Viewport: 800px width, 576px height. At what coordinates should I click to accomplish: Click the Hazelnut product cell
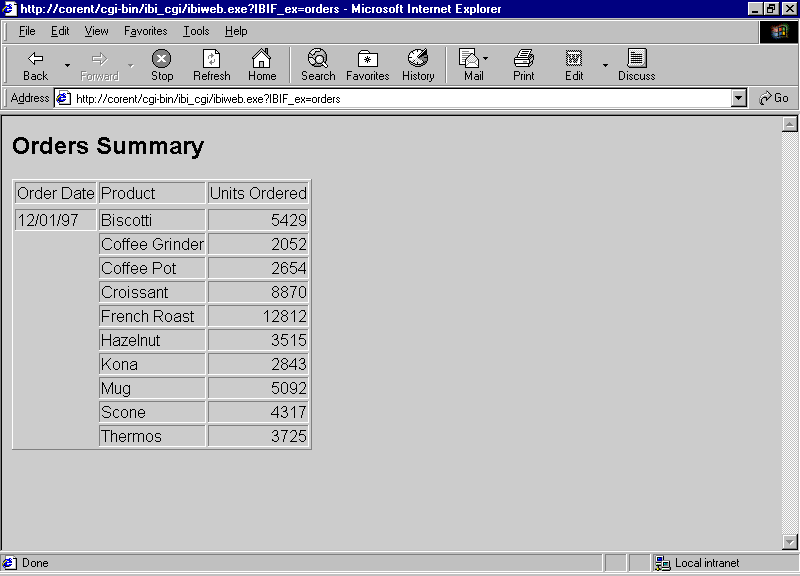(x=152, y=340)
